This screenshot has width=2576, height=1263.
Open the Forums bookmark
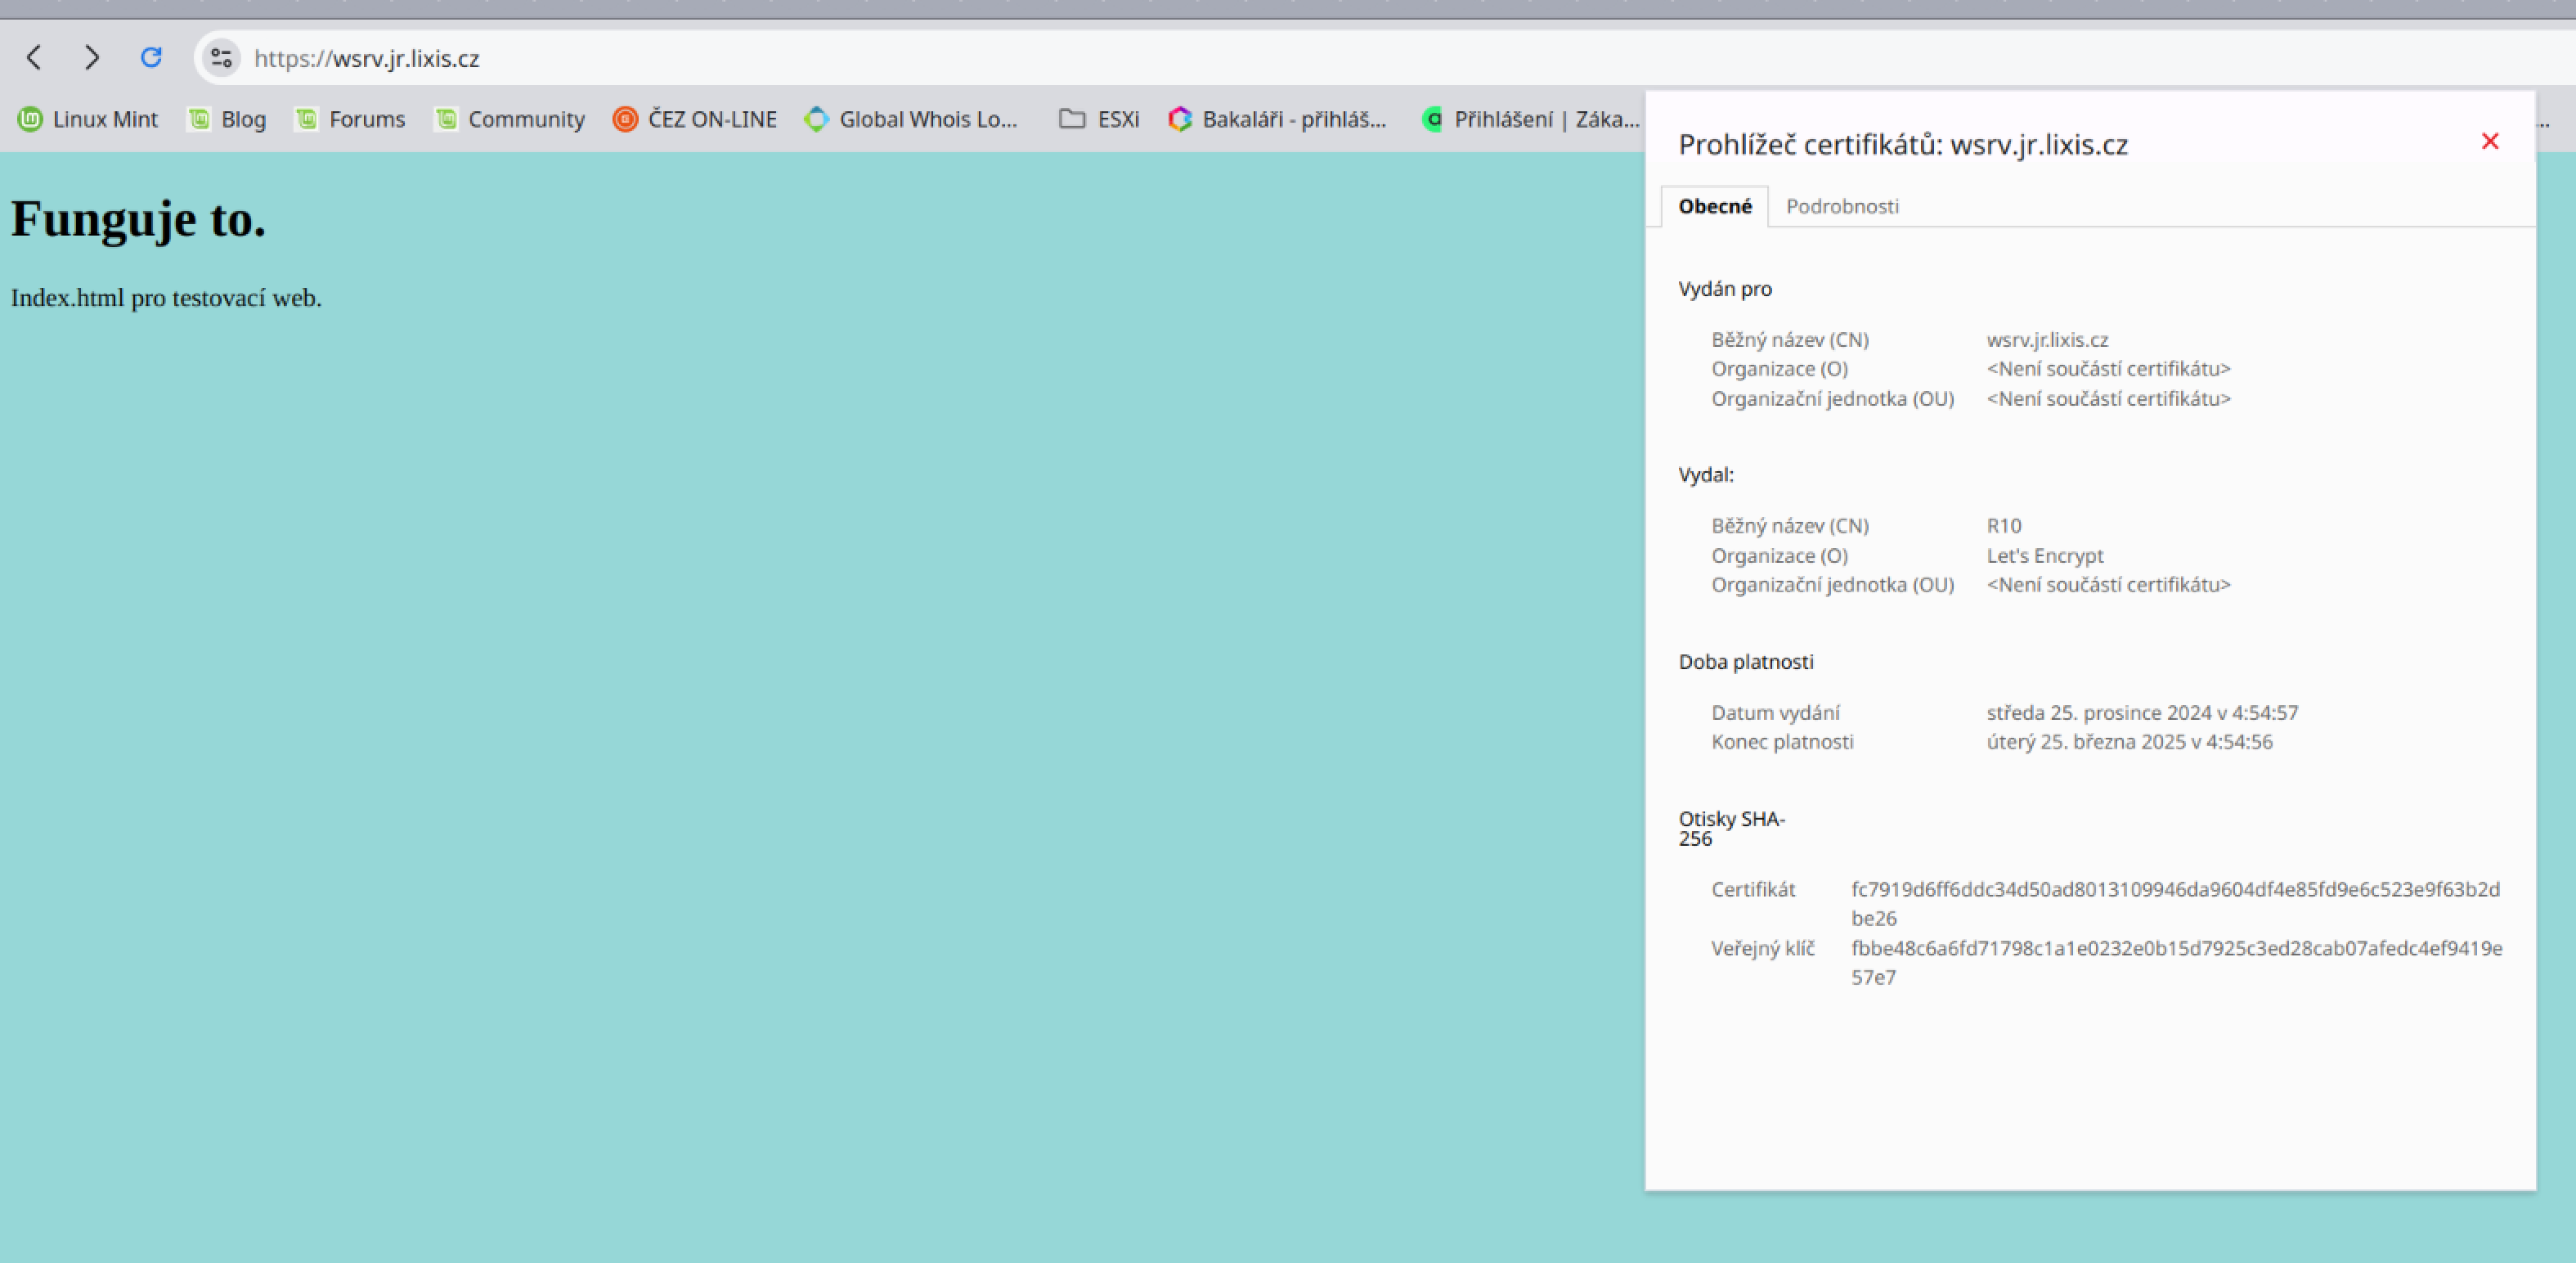coord(350,119)
